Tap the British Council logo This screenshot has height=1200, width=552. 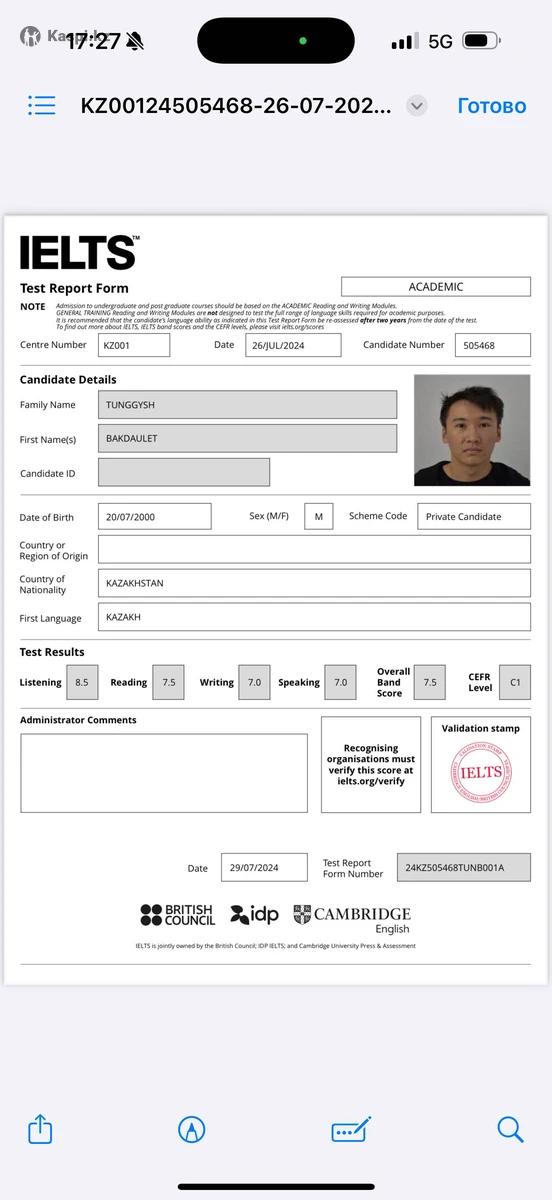[x=178, y=915]
